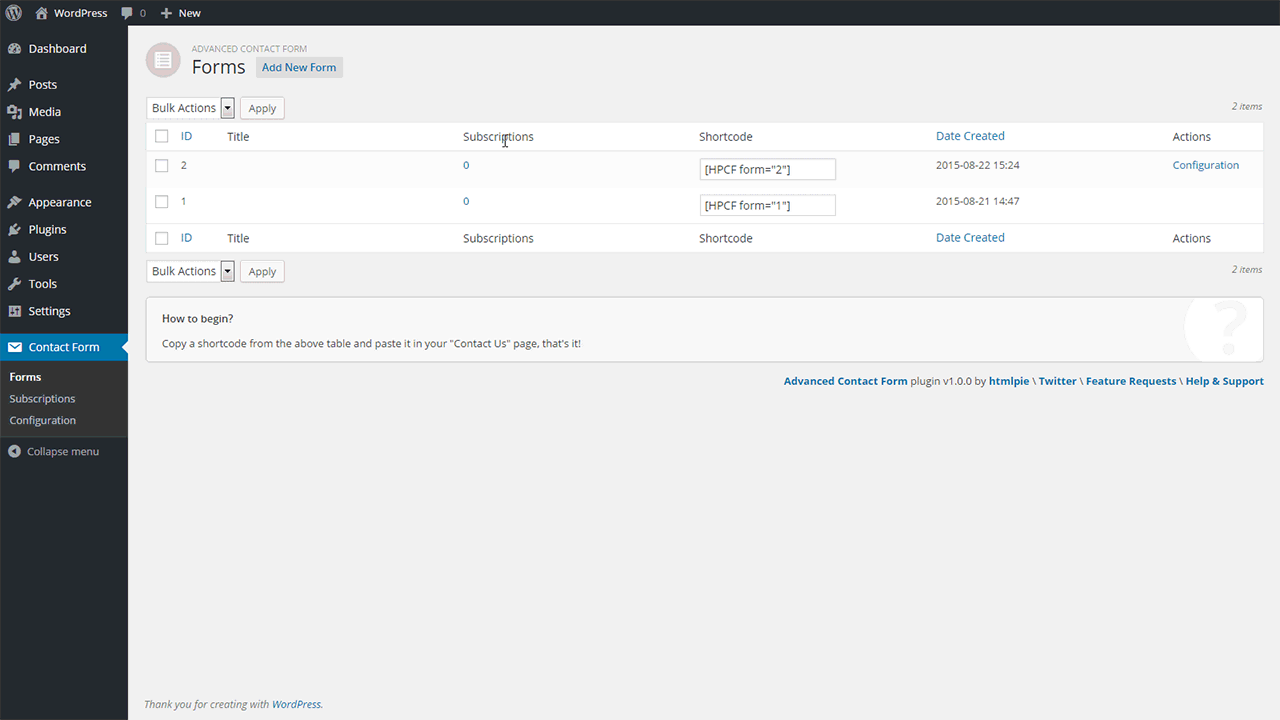Click the How to begin? heading
Viewport: 1280px width, 720px height.
coord(198,319)
